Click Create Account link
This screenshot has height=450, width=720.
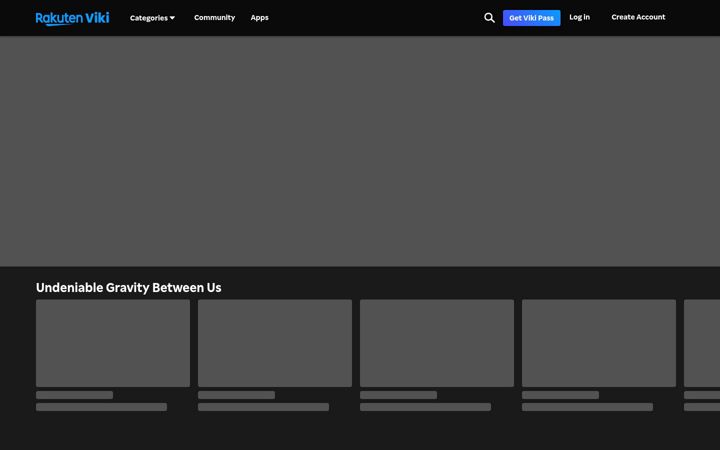pos(638,17)
